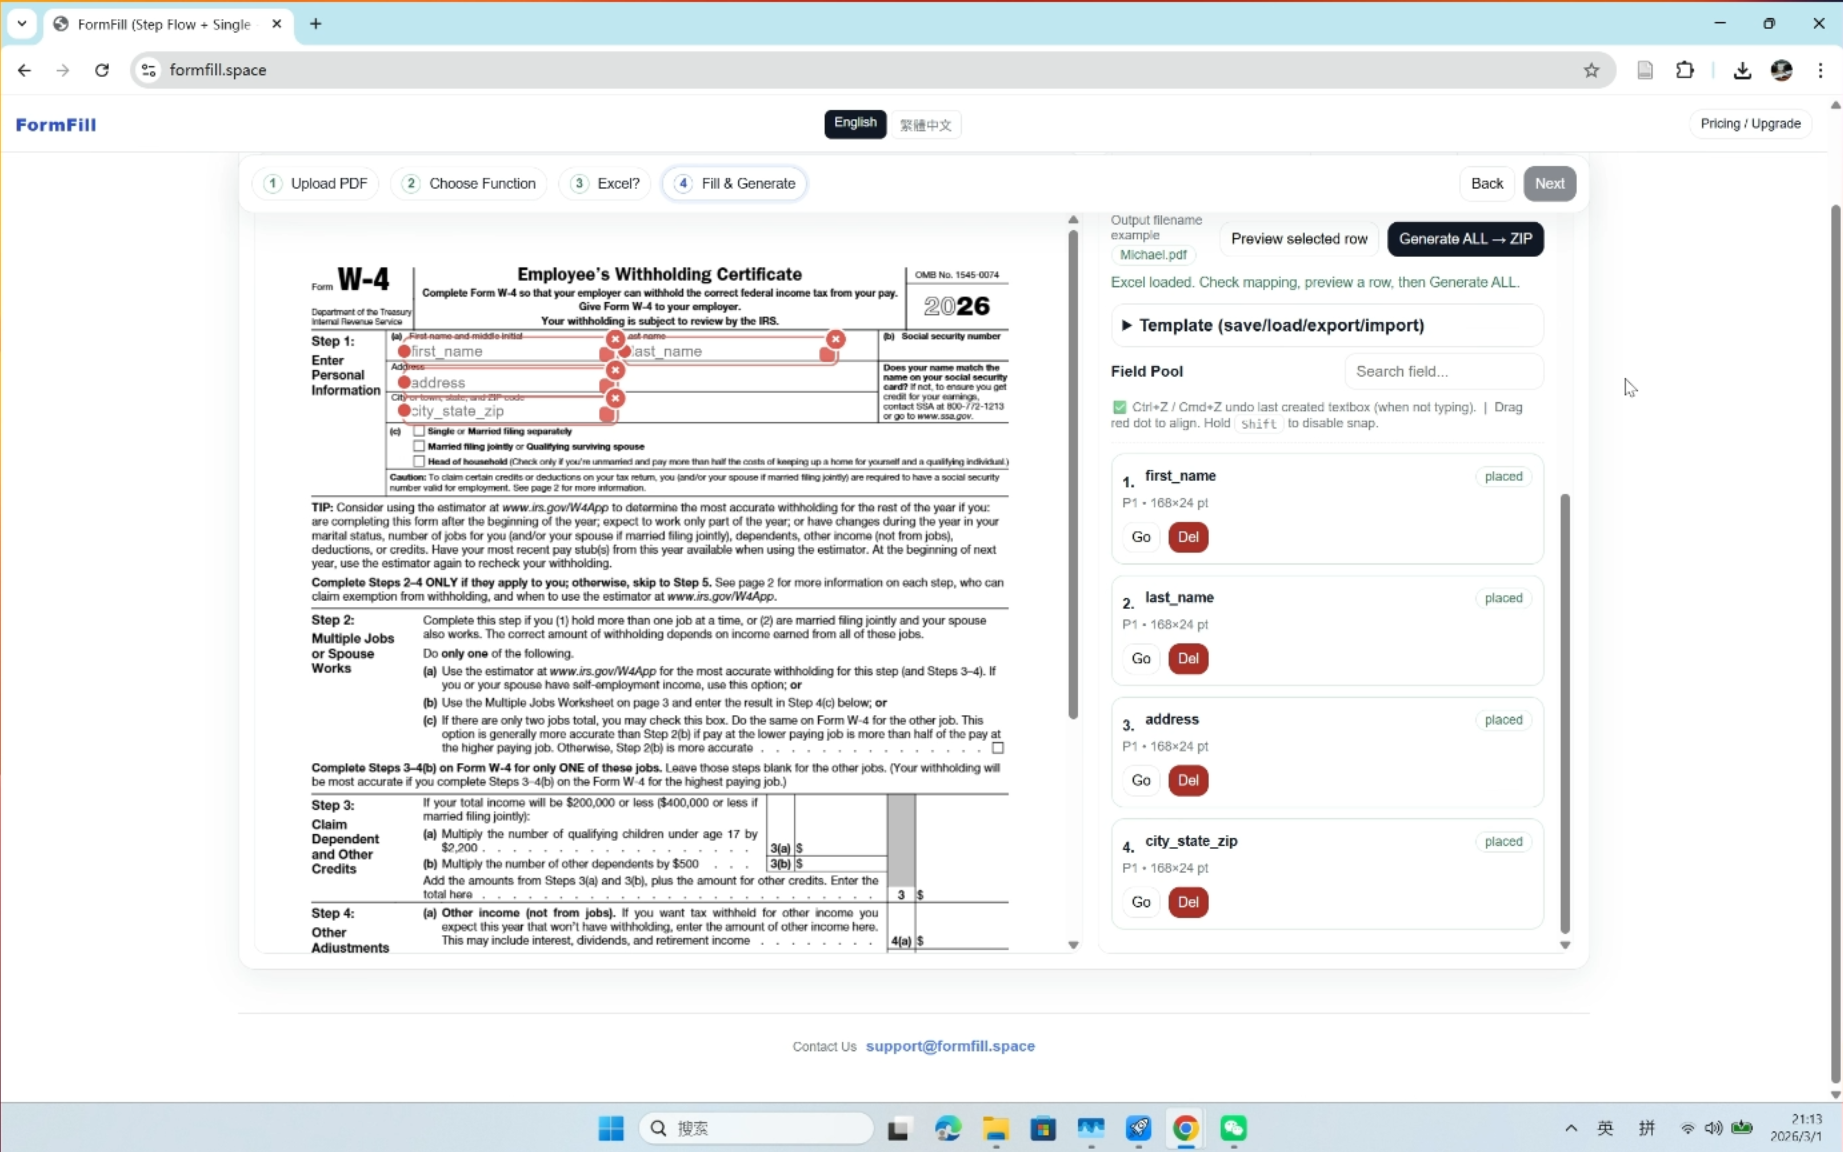
Task: Click the Search field box in Field Pool
Action: click(x=1443, y=371)
